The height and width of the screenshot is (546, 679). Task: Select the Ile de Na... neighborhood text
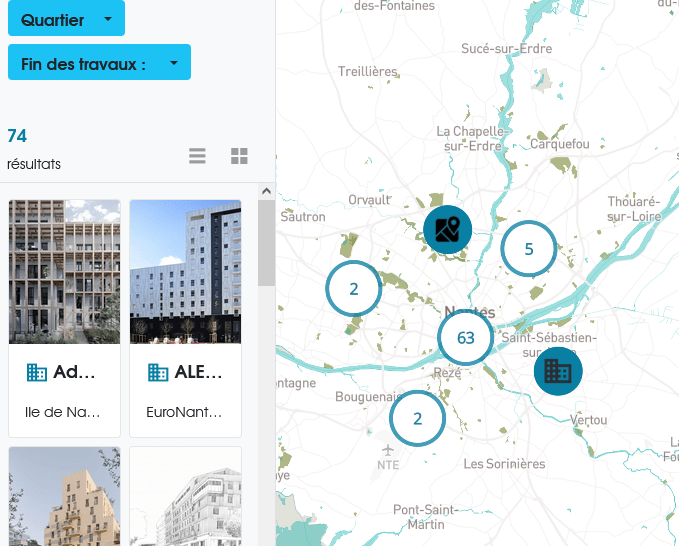(x=62, y=412)
